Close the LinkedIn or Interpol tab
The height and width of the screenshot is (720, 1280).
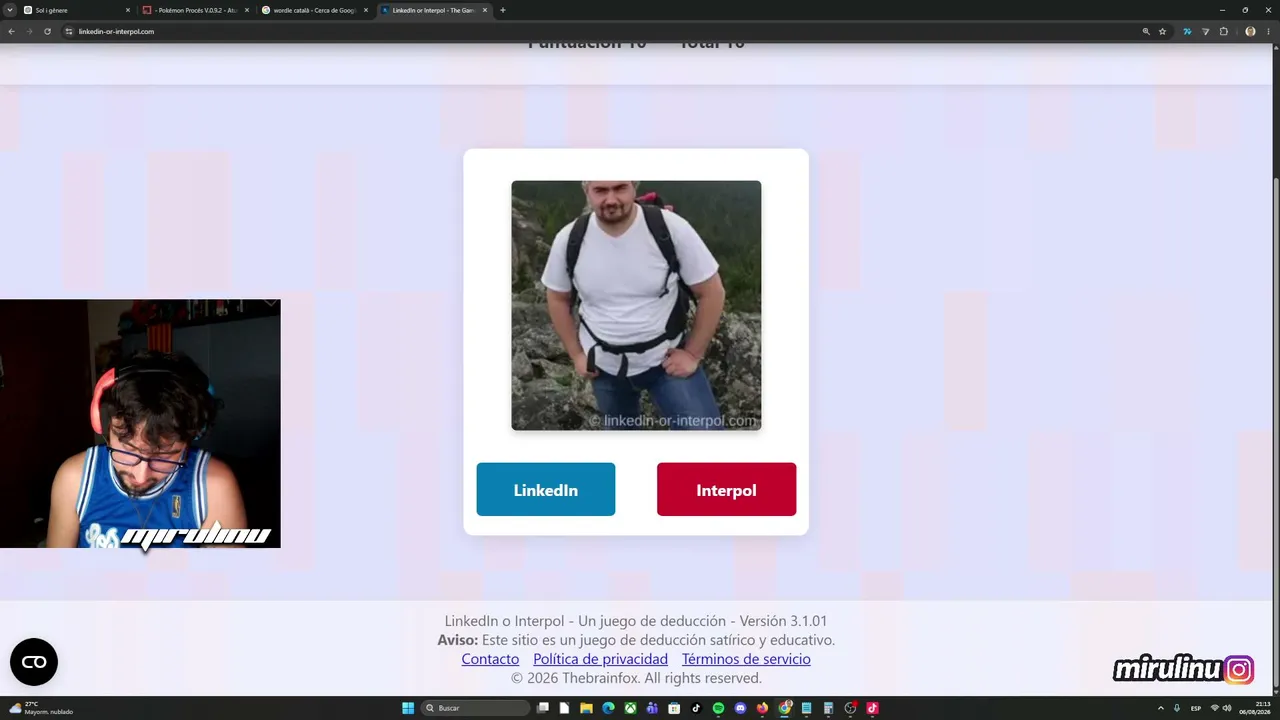coord(485,10)
